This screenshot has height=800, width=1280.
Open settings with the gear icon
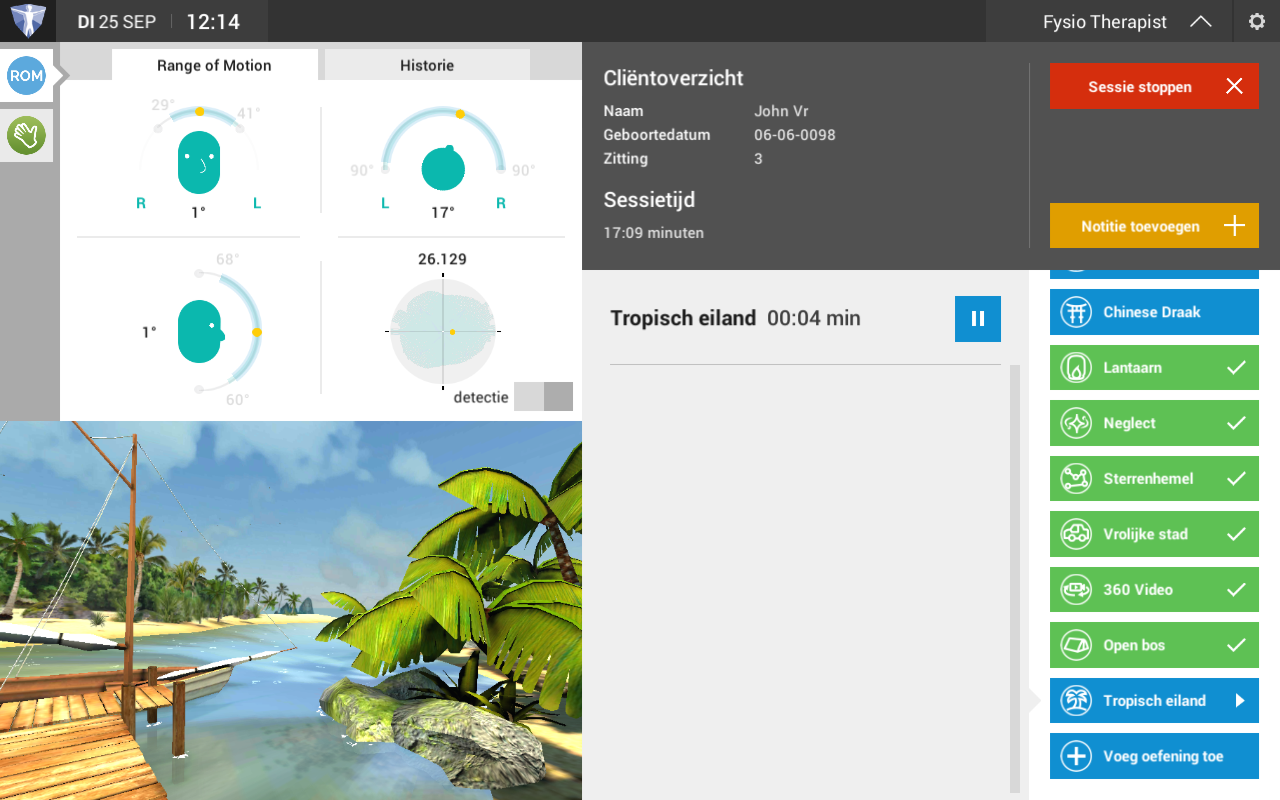click(x=1257, y=21)
